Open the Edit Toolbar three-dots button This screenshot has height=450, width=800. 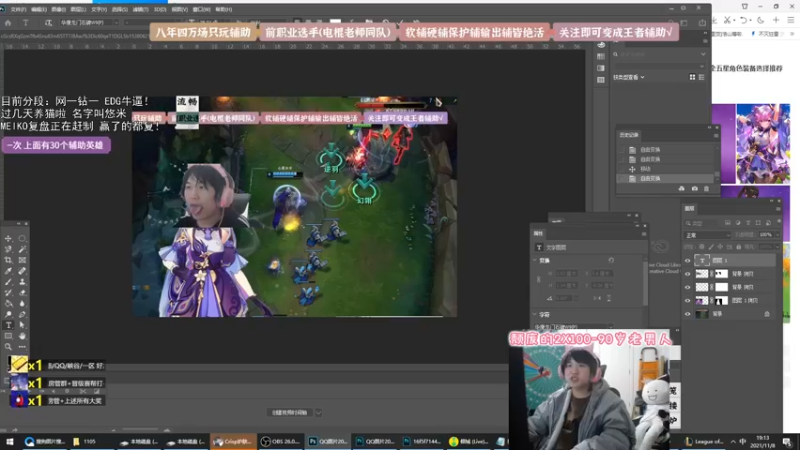point(22,347)
